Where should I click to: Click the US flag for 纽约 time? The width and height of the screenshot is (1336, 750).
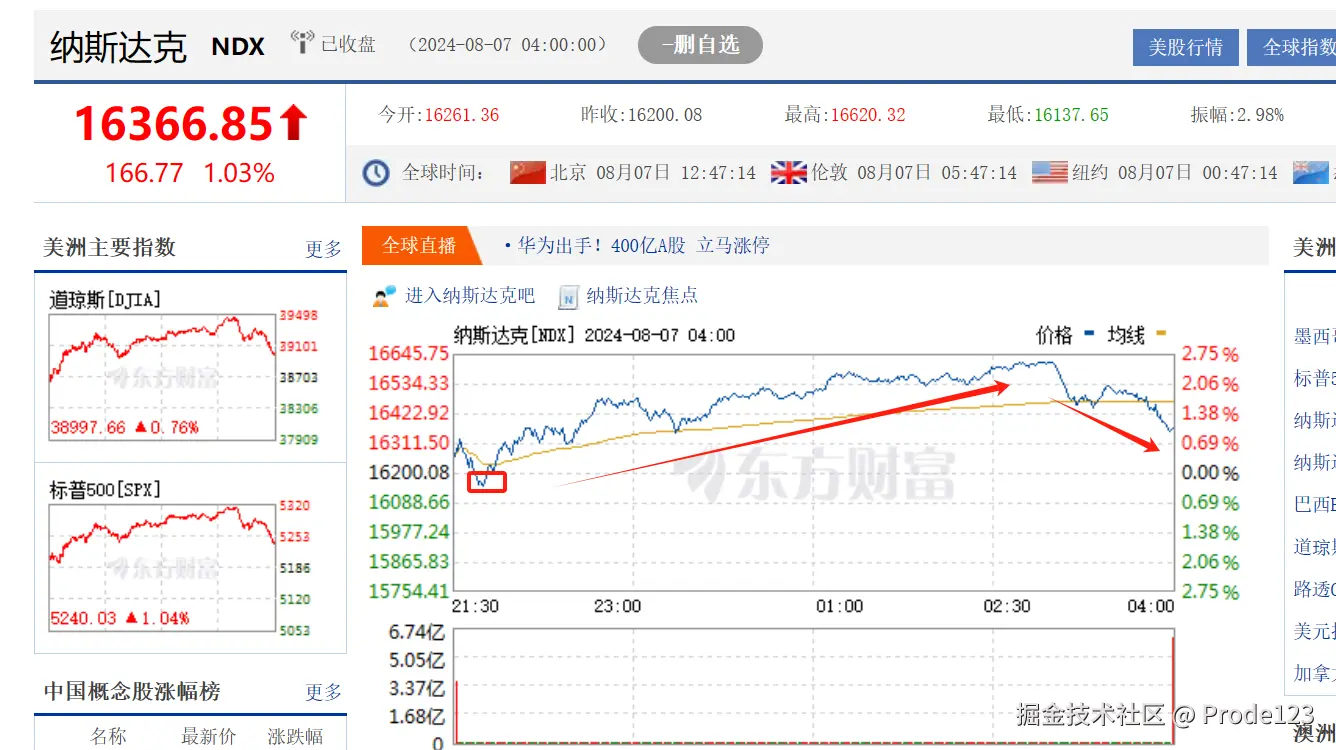coord(1050,172)
